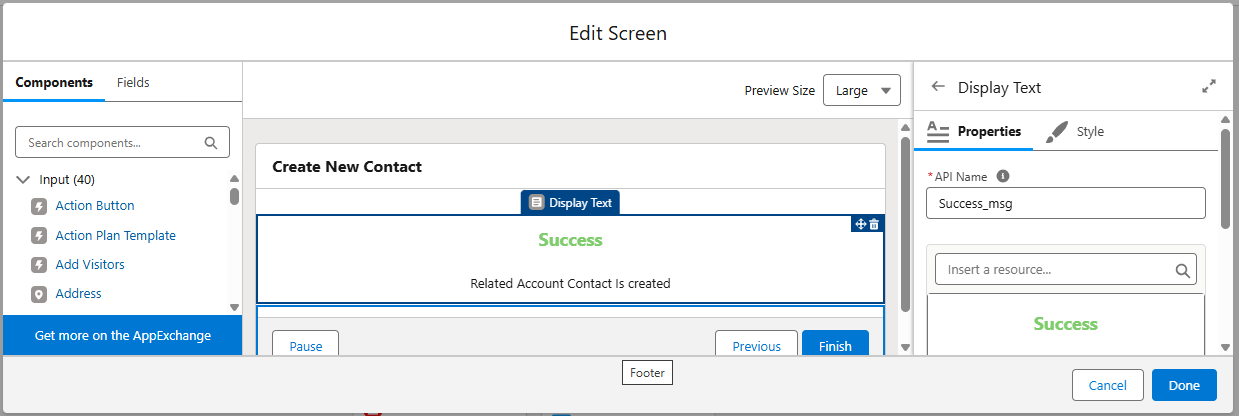1239x416 pixels.
Task: Click the API Name info icon
Action: click(1003, 176)
